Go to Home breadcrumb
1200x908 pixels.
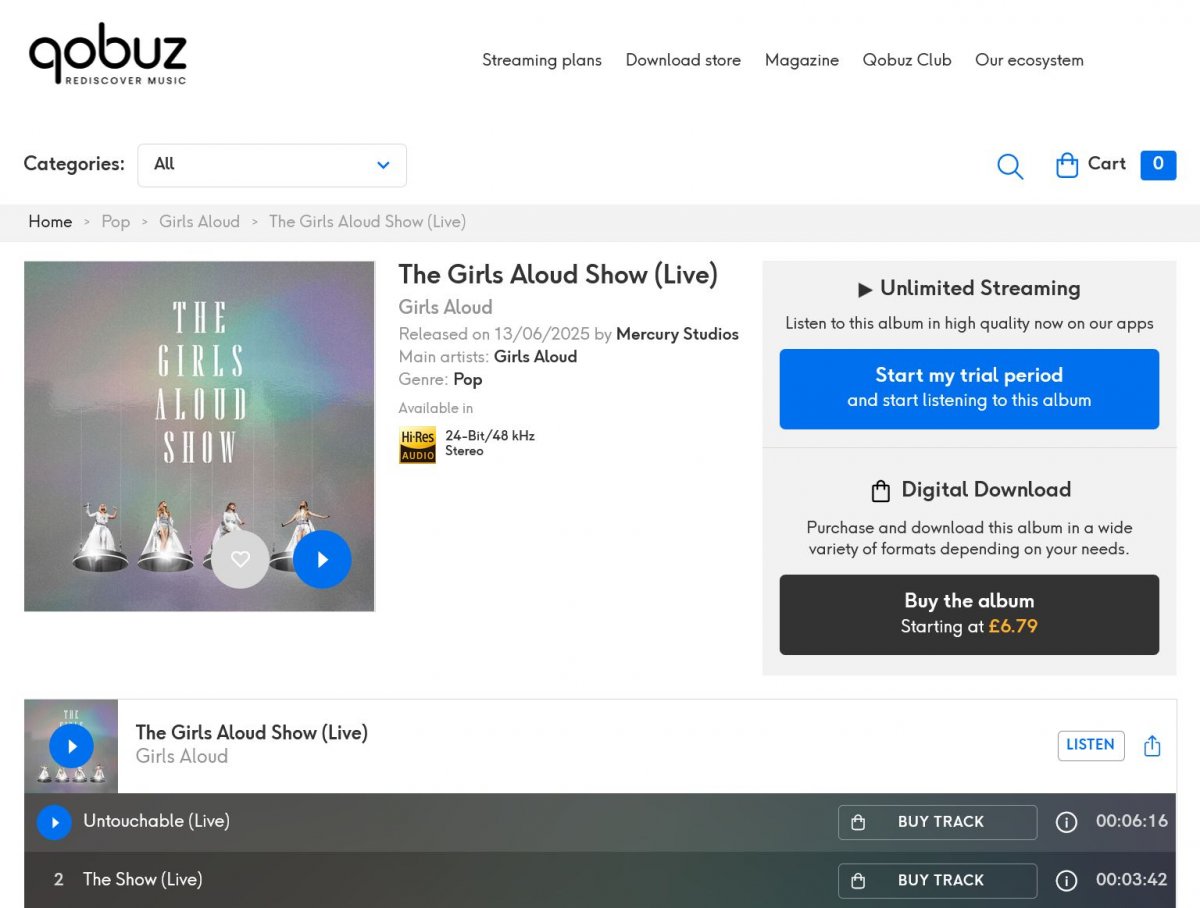(50, 222)
